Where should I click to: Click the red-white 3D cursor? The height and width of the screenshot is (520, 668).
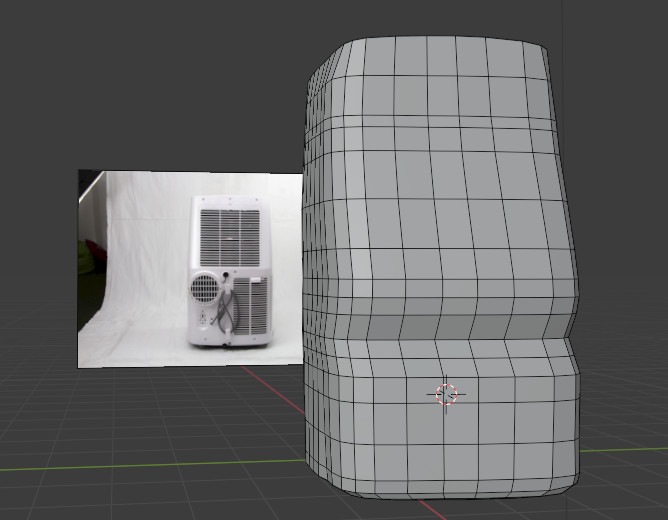[x=446, y=394]
